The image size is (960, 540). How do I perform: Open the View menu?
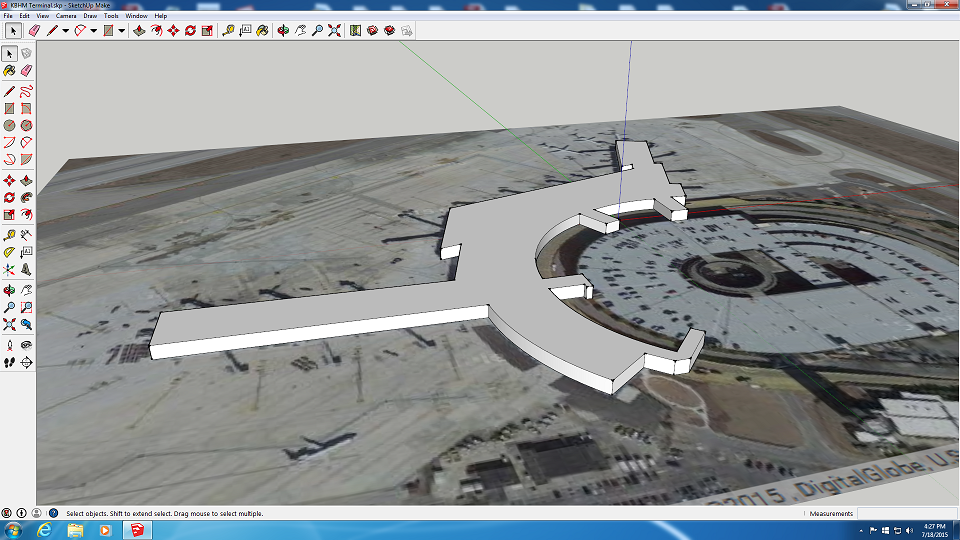pyautogui.click(x=43, y=16)
